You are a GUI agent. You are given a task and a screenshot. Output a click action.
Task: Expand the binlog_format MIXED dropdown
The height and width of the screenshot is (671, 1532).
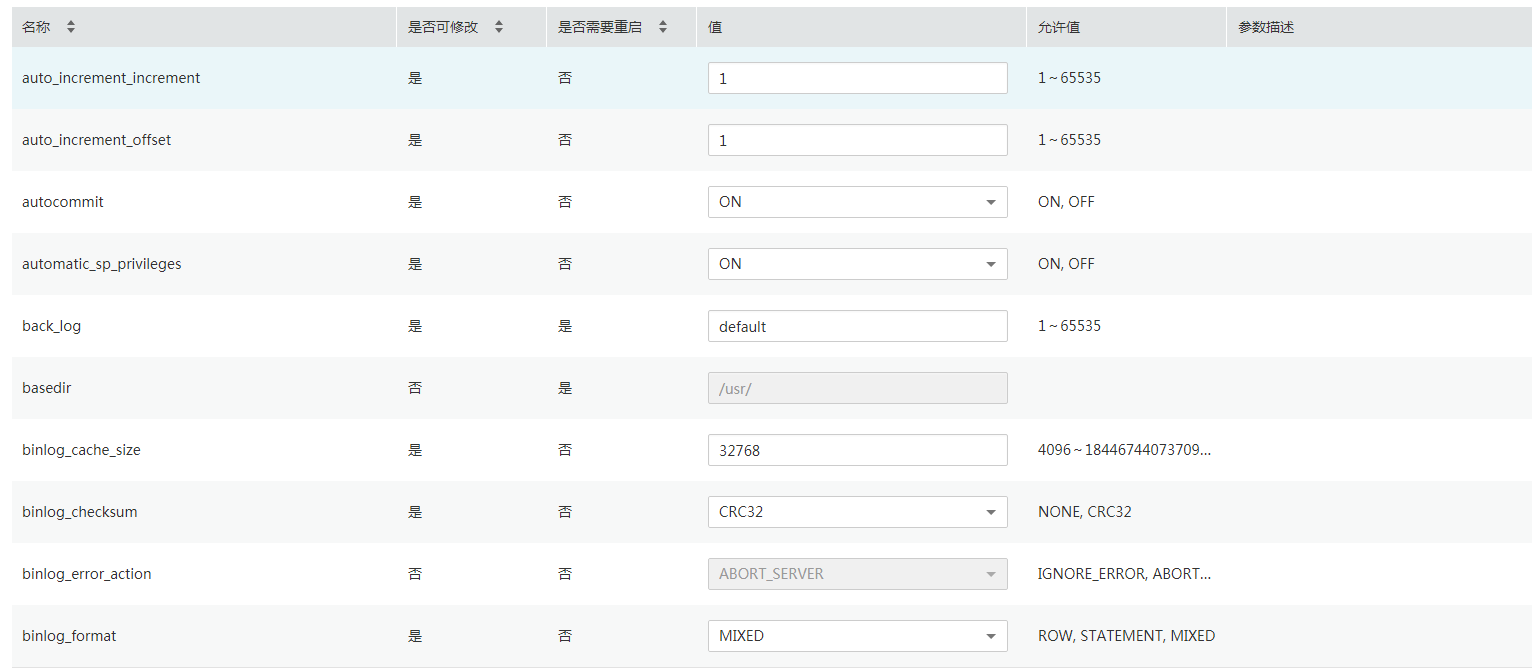tap(857, 636)
